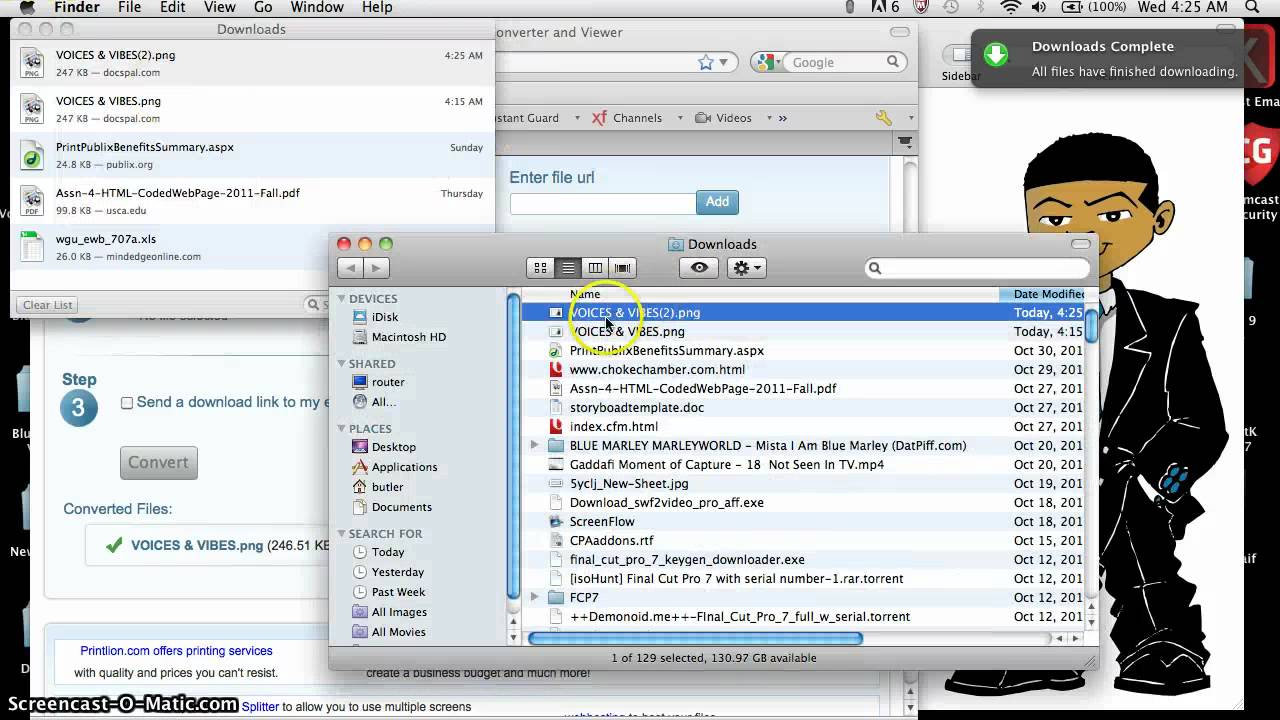Click the Enter file url field
Image resolution: width=1280 pixels, height=720 pixels.
pos(603,204)
